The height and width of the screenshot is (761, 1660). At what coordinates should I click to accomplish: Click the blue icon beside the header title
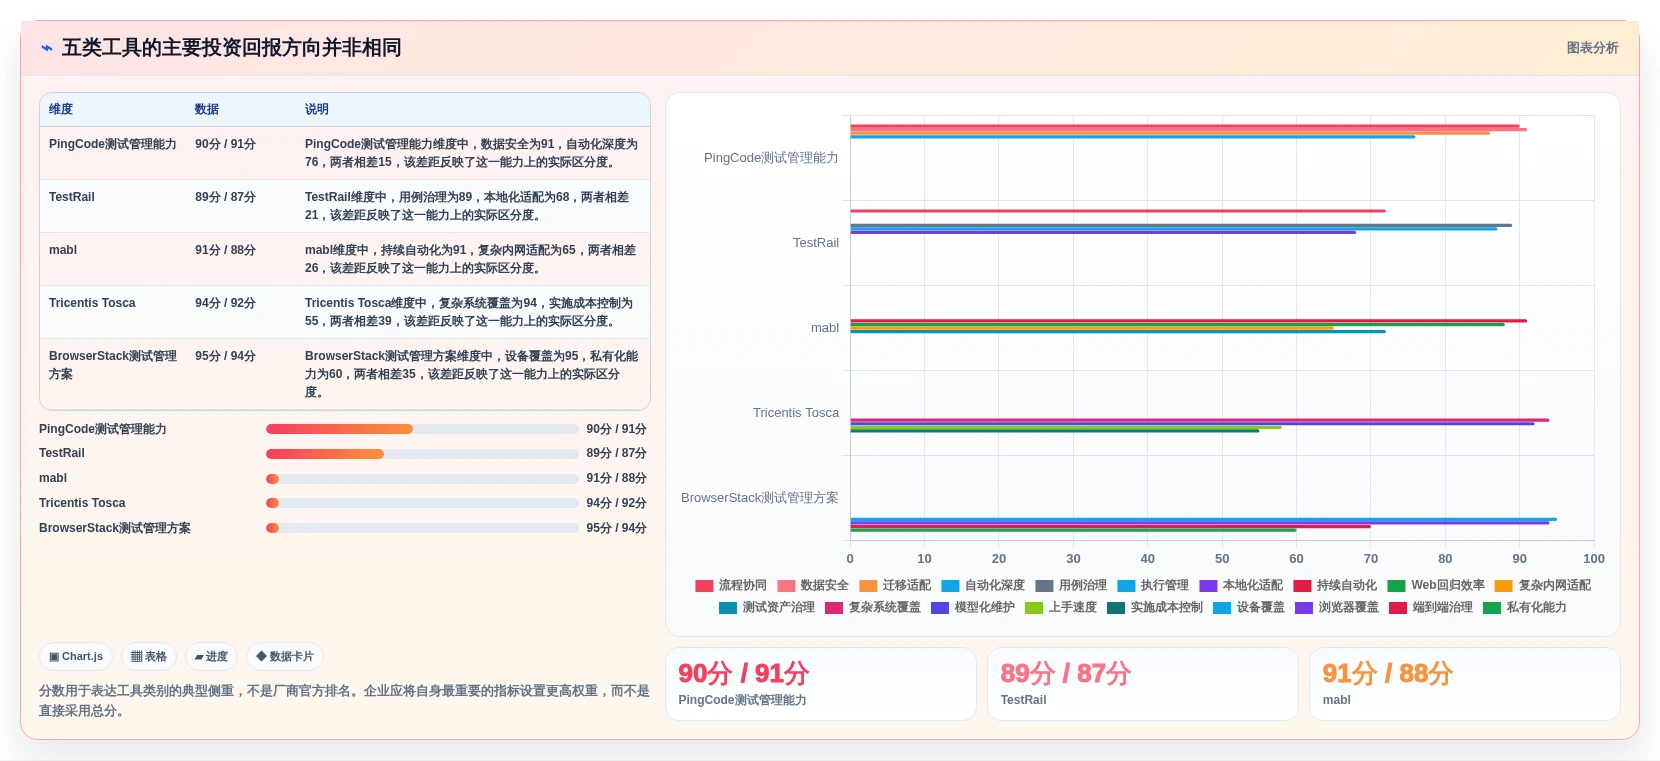tap(47, 48)
